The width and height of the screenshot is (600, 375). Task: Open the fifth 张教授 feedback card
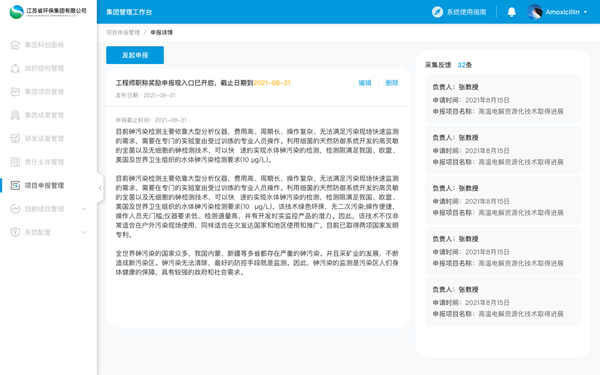coord(503,302)
